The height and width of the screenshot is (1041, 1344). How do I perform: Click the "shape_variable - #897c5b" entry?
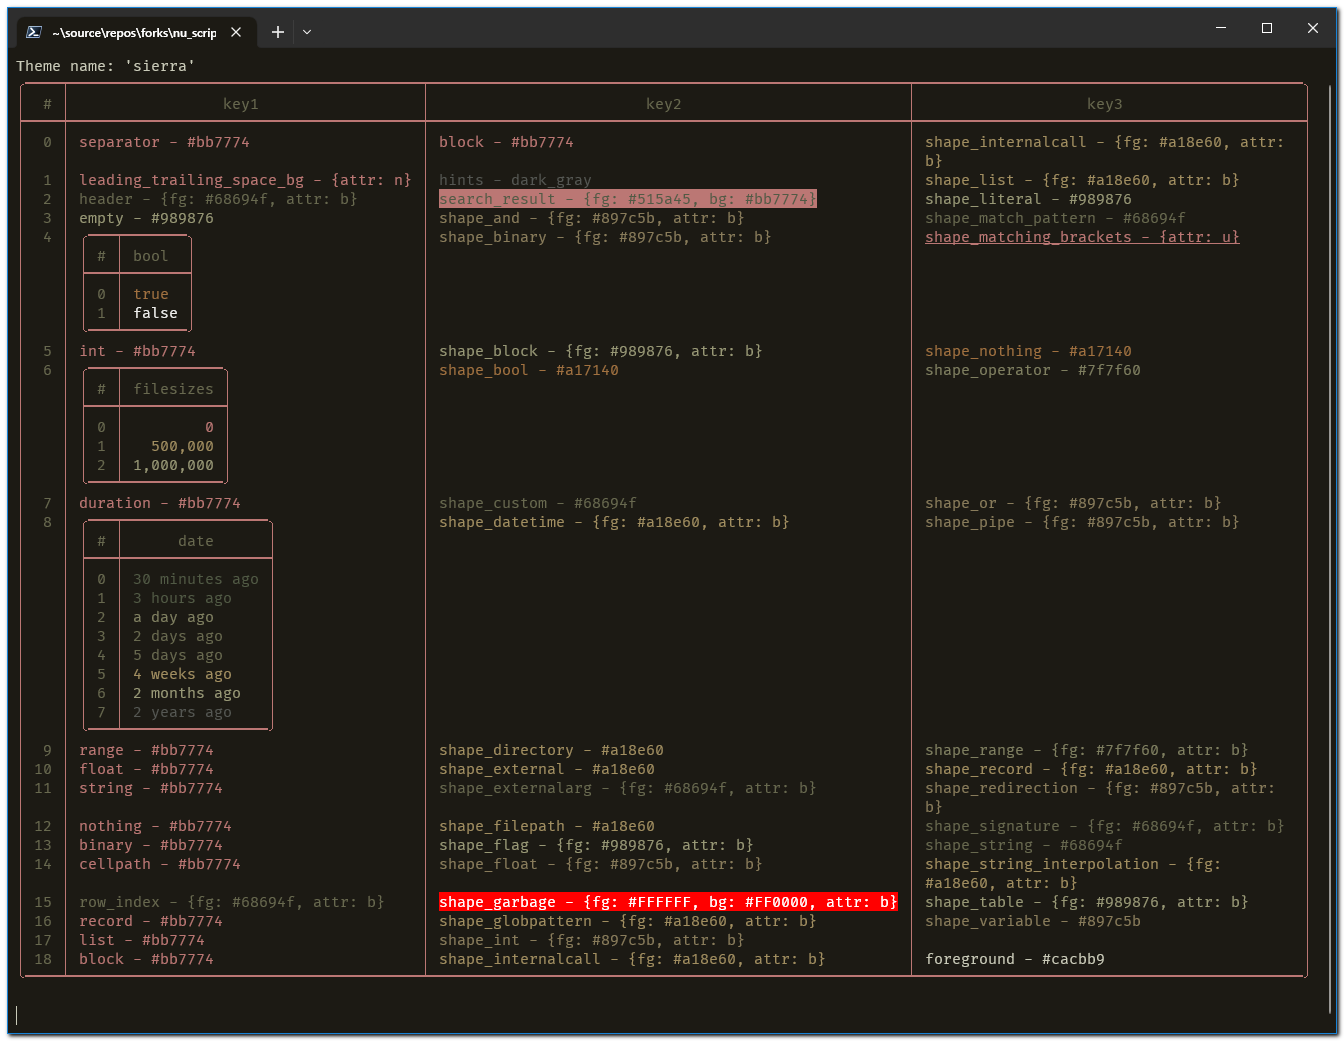point(1033,921)
